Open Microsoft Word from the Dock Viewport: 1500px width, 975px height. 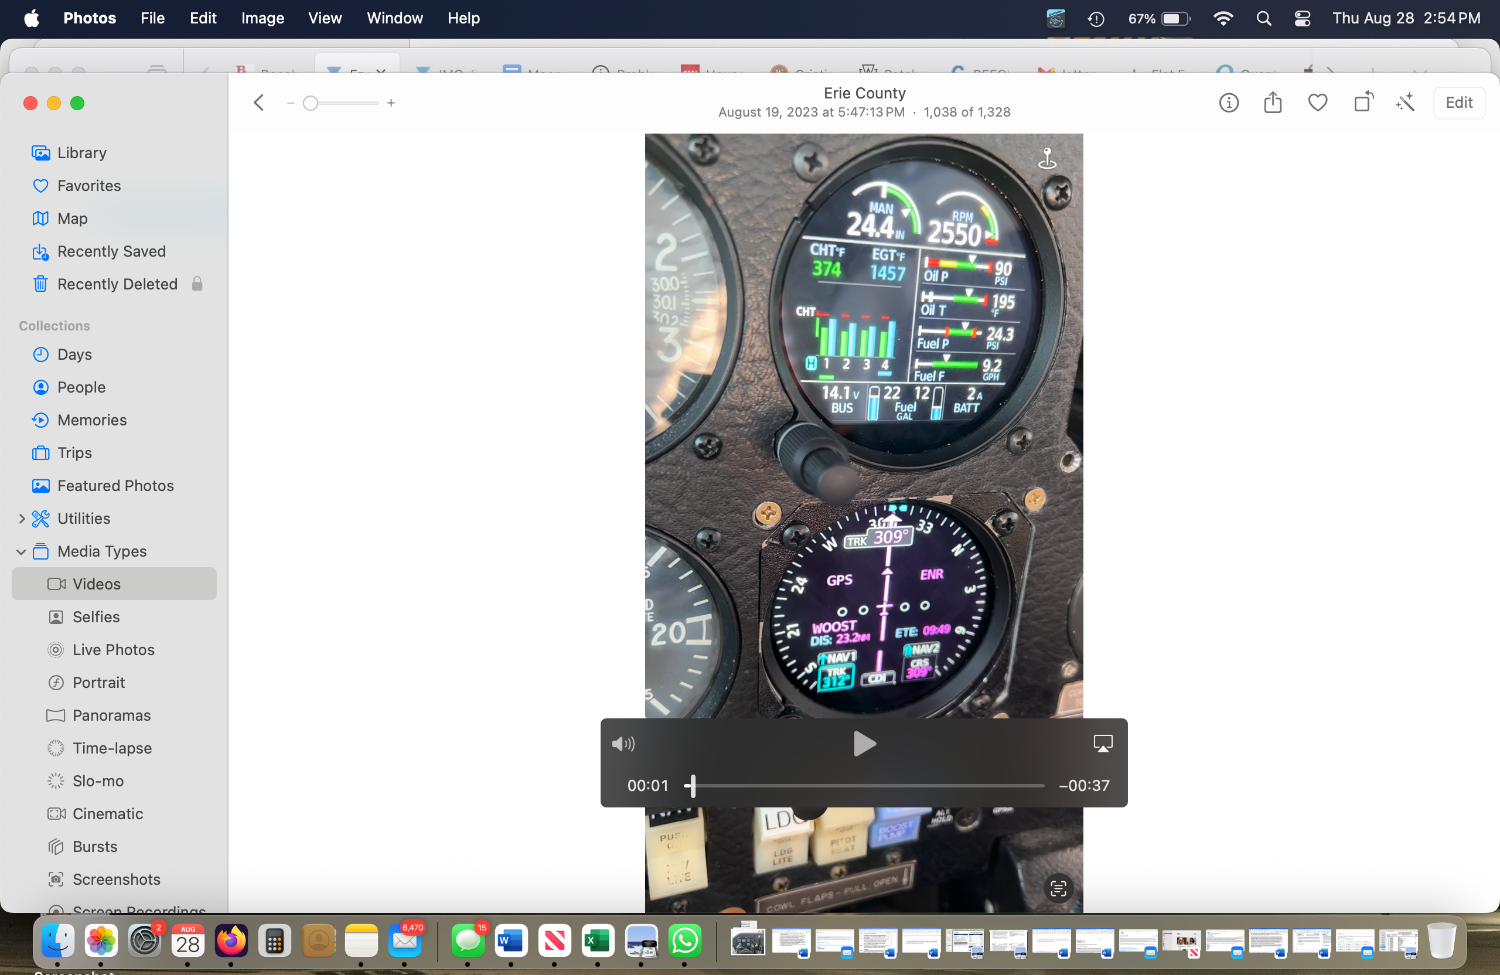(x=511, y=941)
